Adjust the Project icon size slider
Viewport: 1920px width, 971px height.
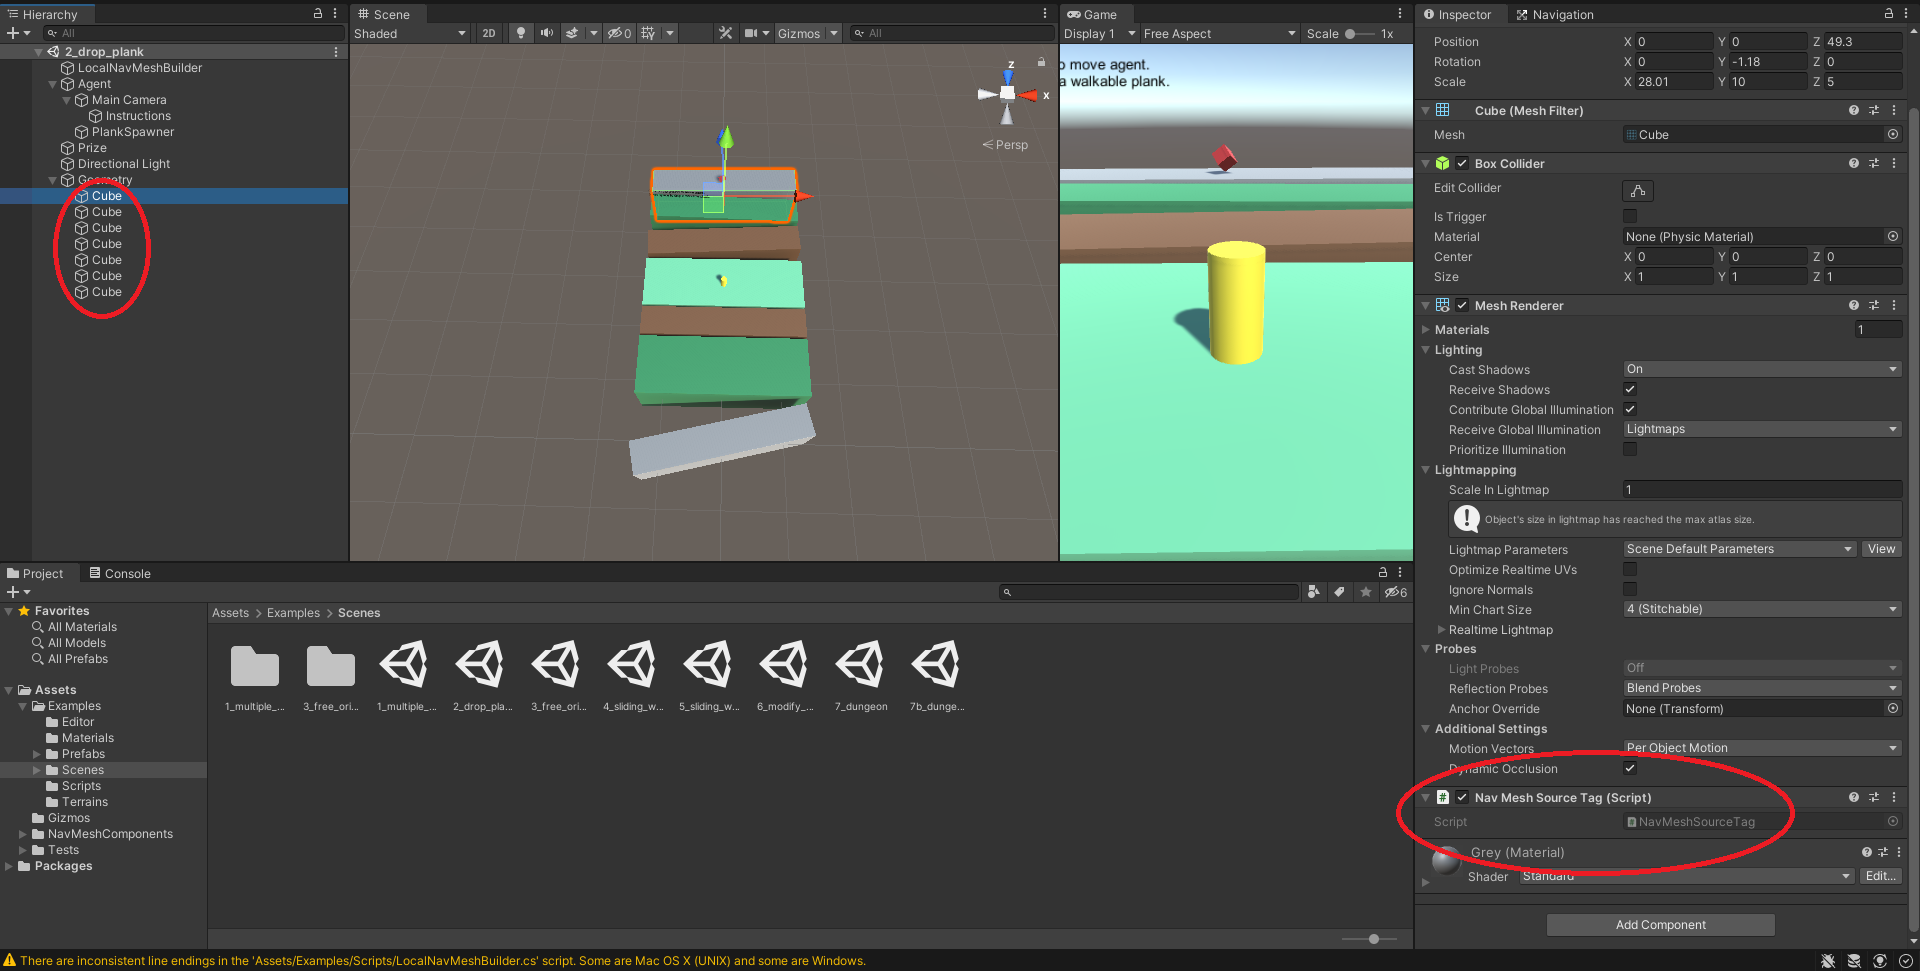coord(1373,939)
